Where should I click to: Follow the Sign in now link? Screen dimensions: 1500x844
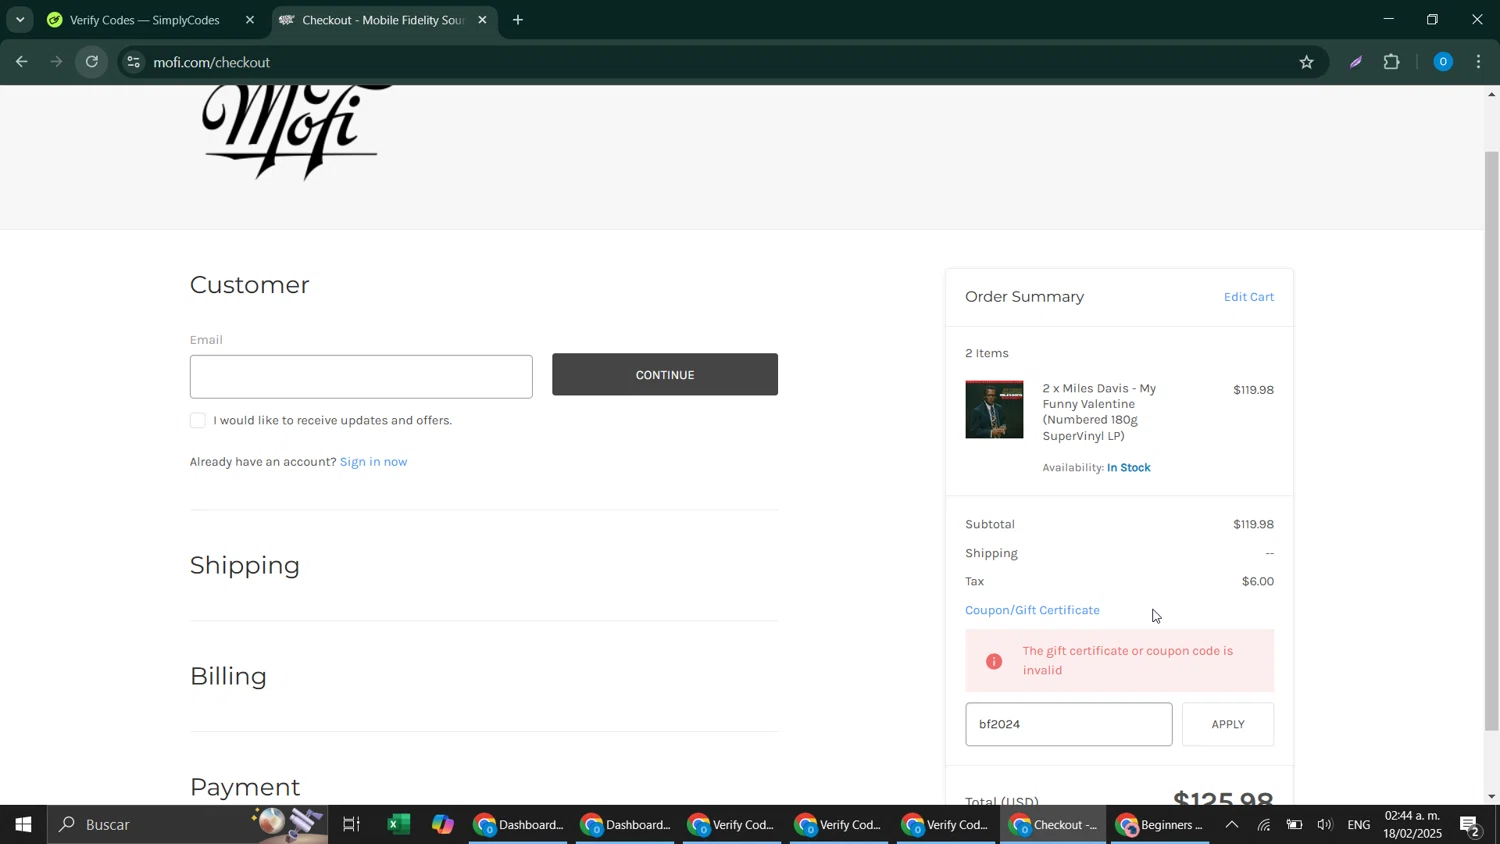[373, 462]
